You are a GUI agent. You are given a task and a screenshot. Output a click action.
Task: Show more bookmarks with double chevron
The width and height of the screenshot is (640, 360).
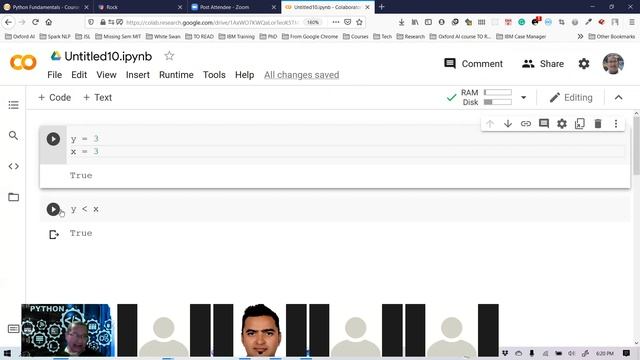coord(580,36)
